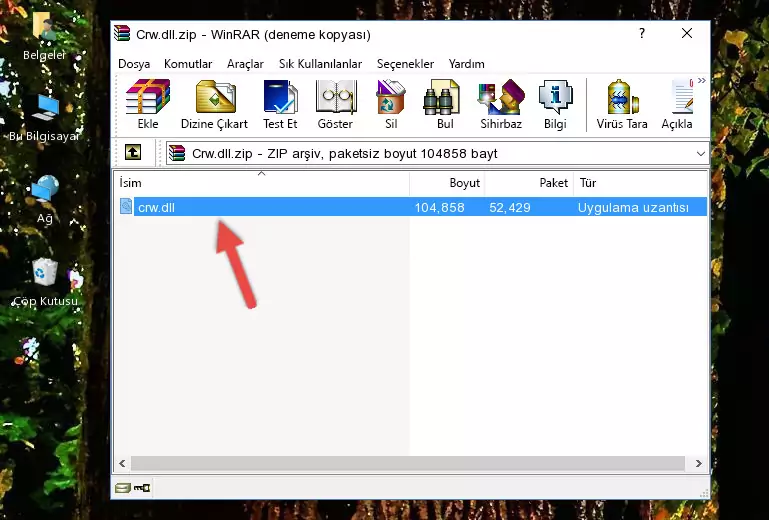Image resolution: width=769 pixels, height=520 pixels.
Task: Click the Açıkla comment icon
Action: (677, 104)
